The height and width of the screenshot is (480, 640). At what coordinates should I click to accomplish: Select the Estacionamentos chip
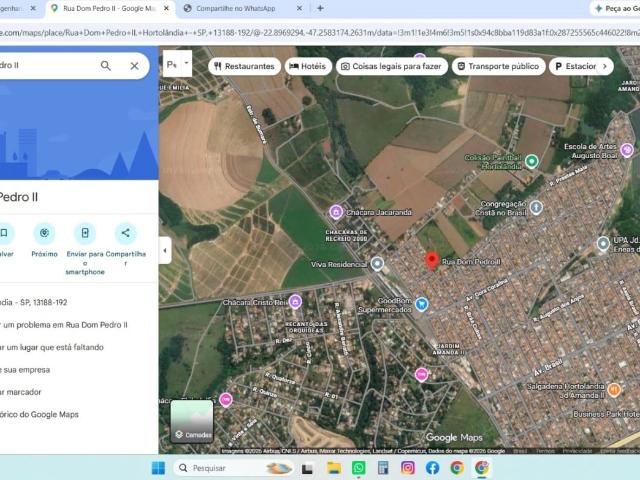pyautogui.click(x=575, y=66)
